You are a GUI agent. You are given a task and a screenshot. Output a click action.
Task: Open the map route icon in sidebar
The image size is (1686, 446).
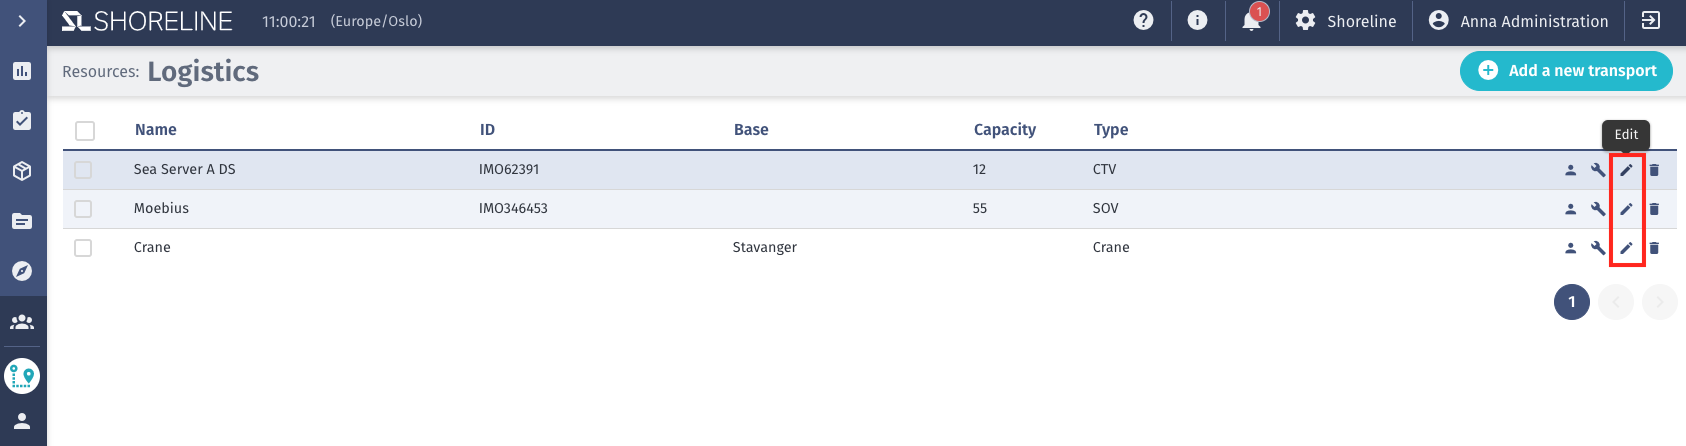tap(22, 377)
